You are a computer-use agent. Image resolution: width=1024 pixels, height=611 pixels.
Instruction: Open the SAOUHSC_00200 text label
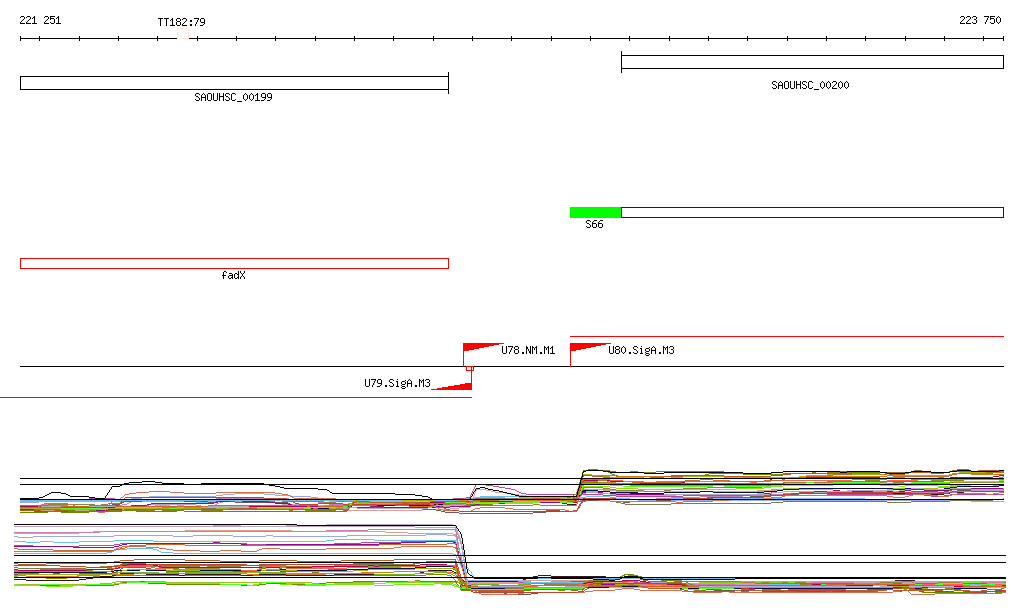[810, 85]
